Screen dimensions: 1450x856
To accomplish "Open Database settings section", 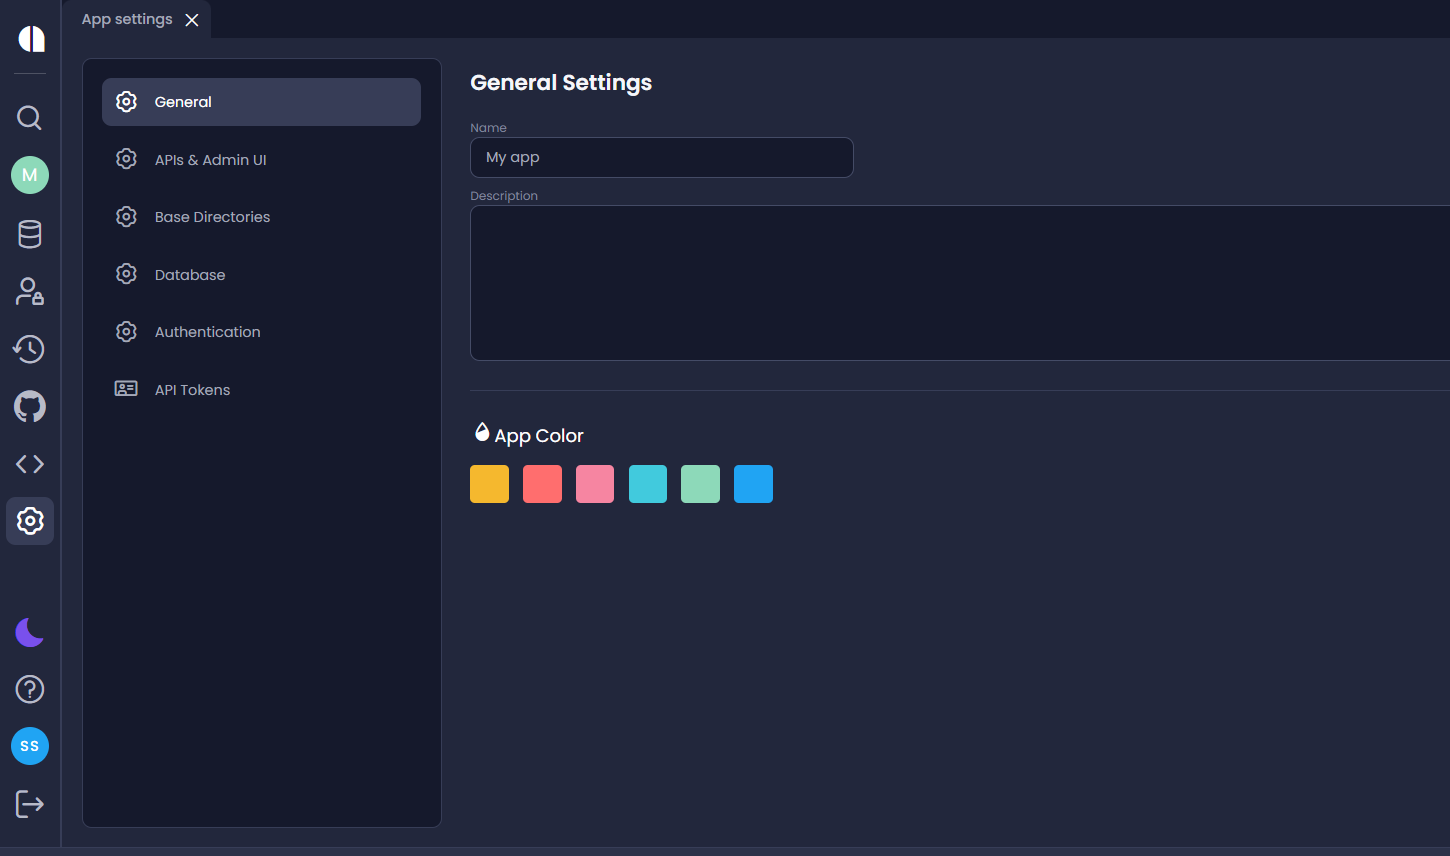I will coord(261,275).
